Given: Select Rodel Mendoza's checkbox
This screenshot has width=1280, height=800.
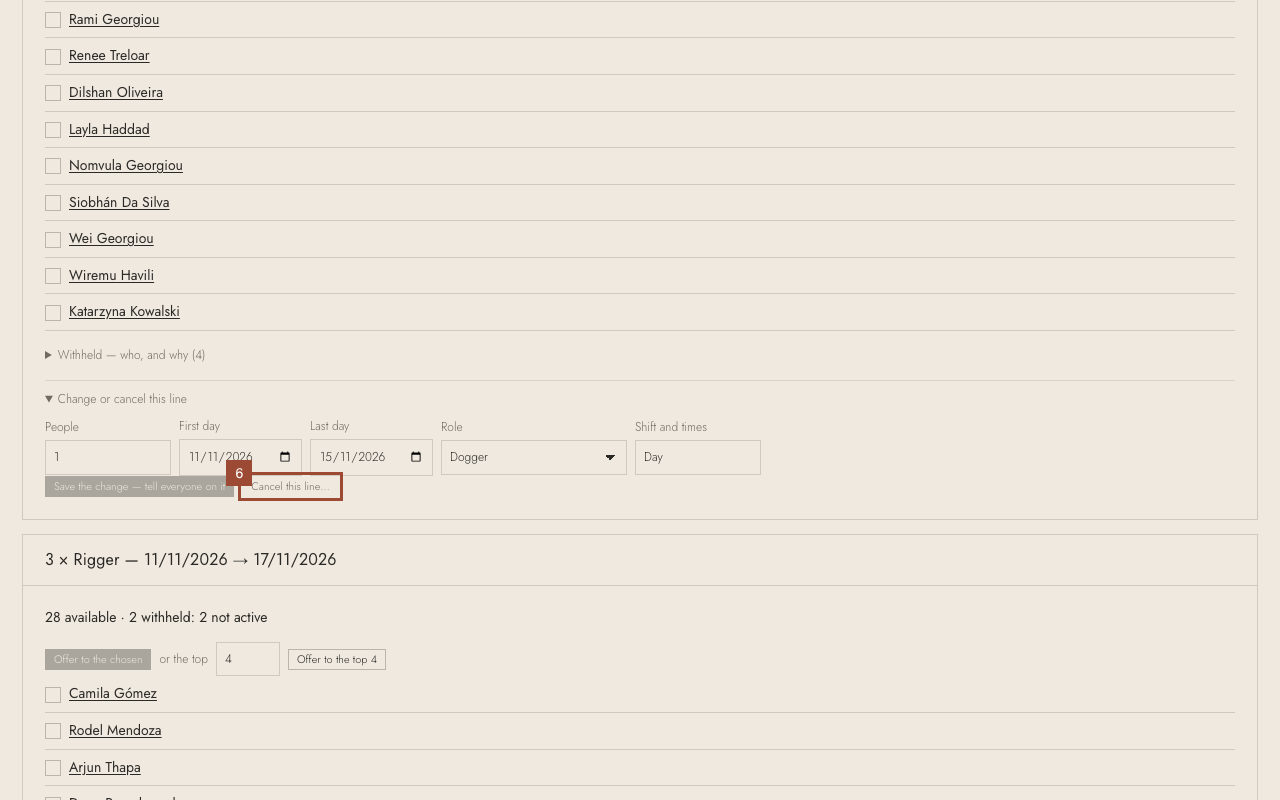Looking at the screenshot, I should click(53, 731).
